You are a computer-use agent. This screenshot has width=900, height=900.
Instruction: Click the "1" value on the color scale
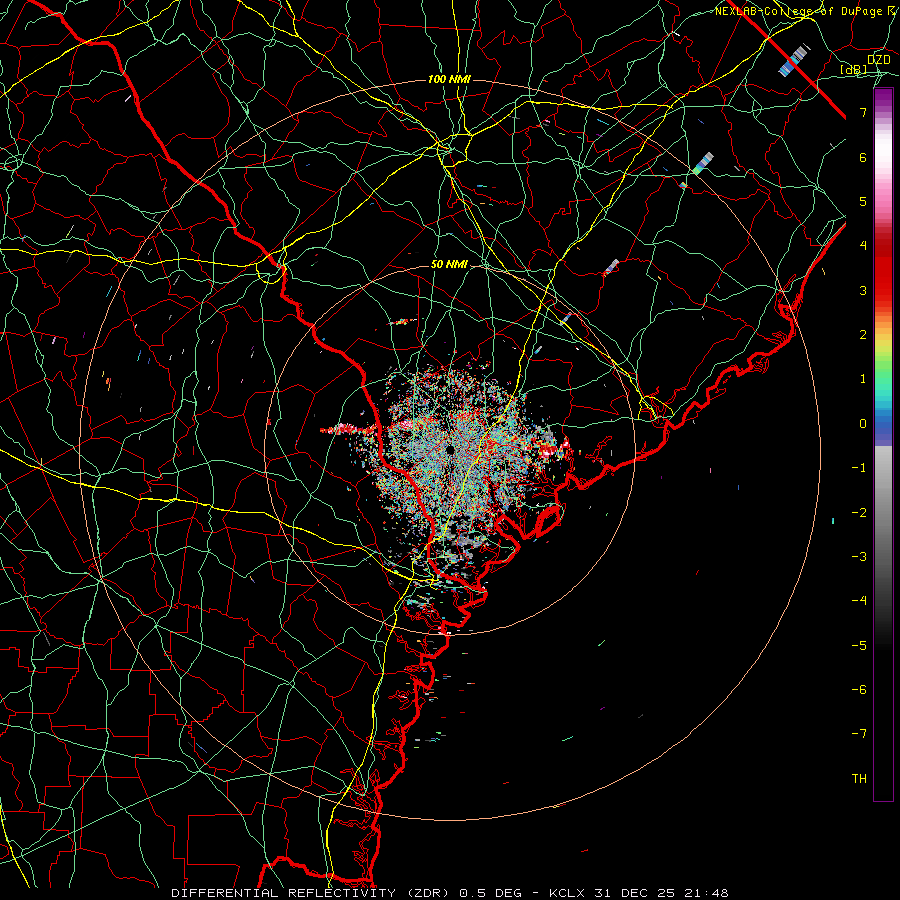pos(863,379)
